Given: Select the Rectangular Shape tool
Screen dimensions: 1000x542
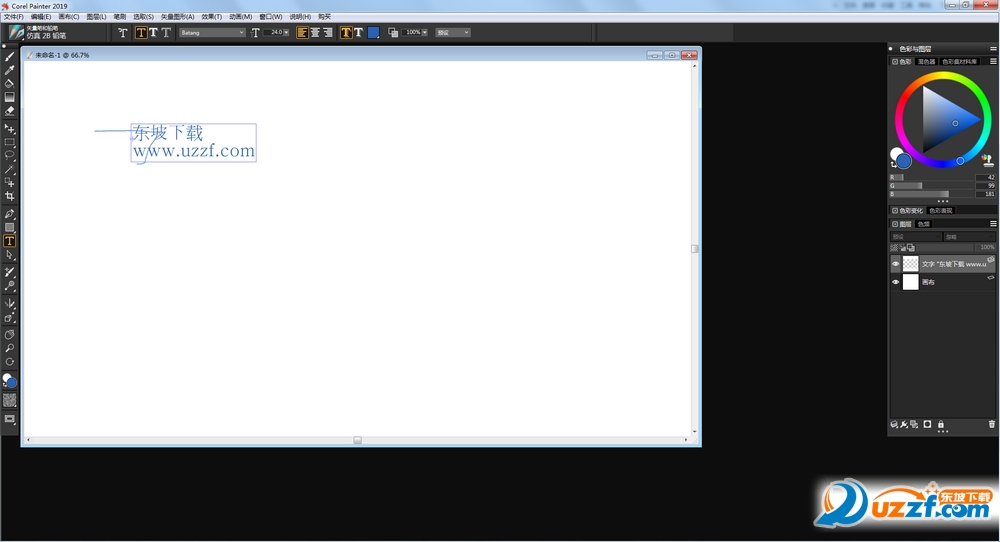Looking at the screenshot, I should click(10, 228).
